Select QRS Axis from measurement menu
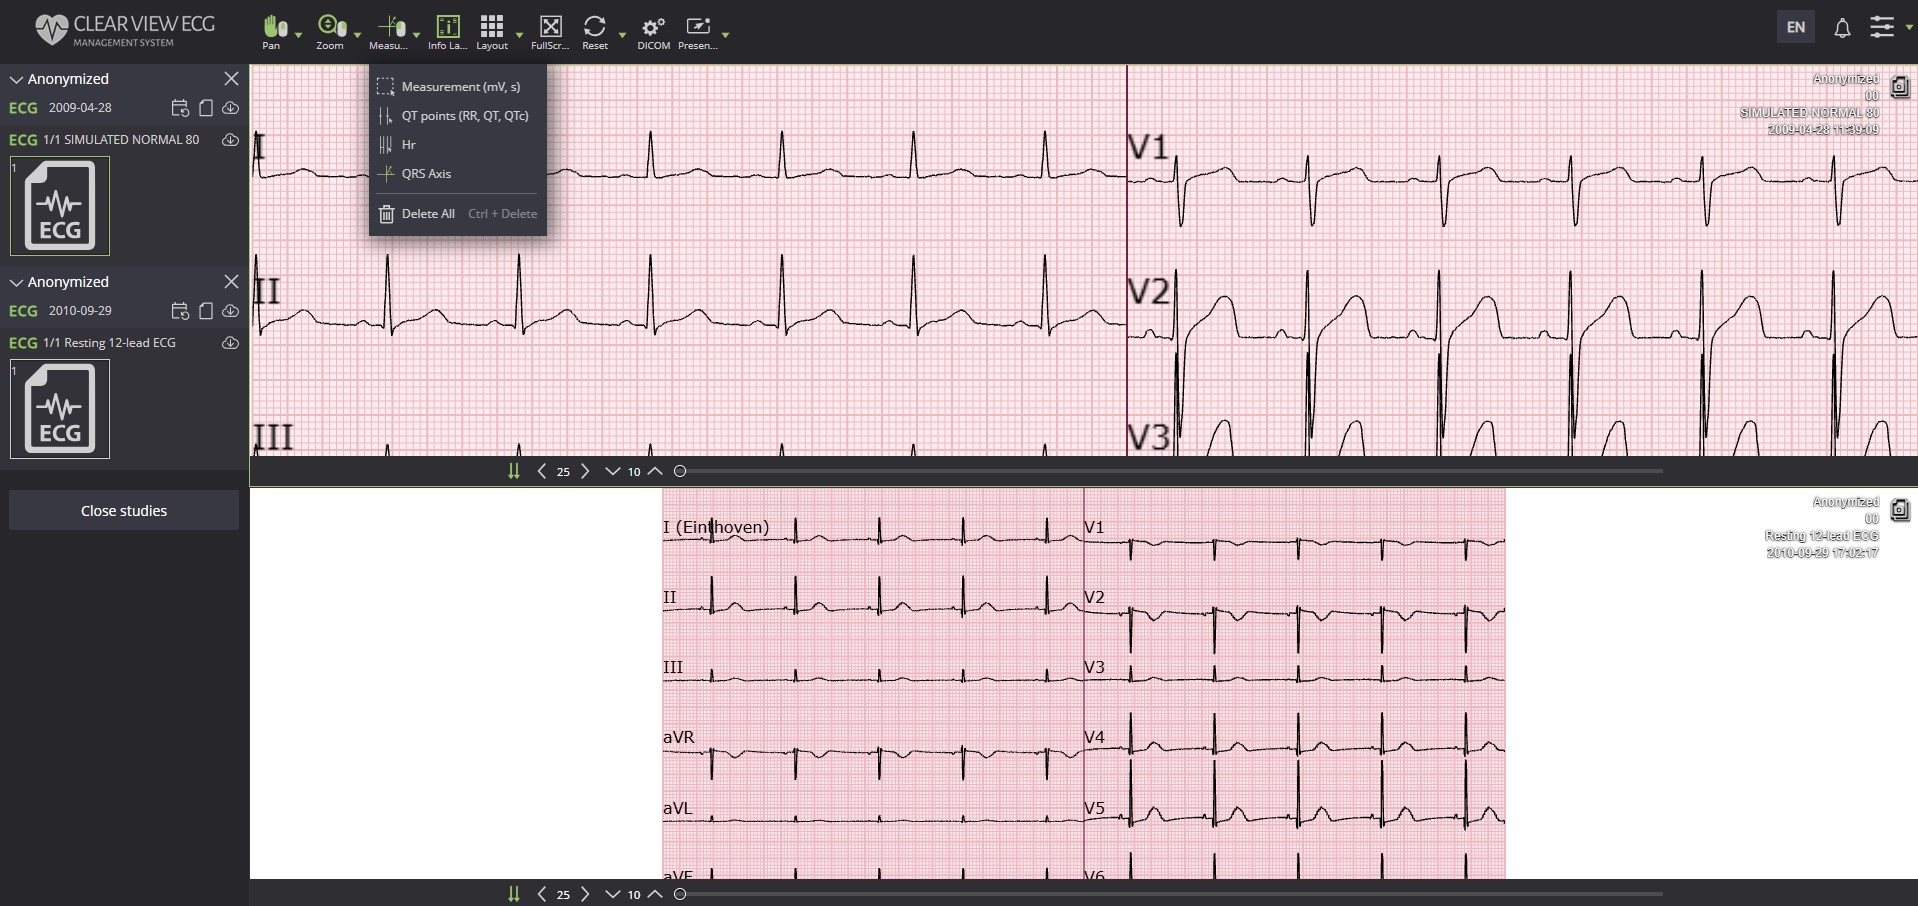This screenshot has height=906, width=1918. [426, 174]
